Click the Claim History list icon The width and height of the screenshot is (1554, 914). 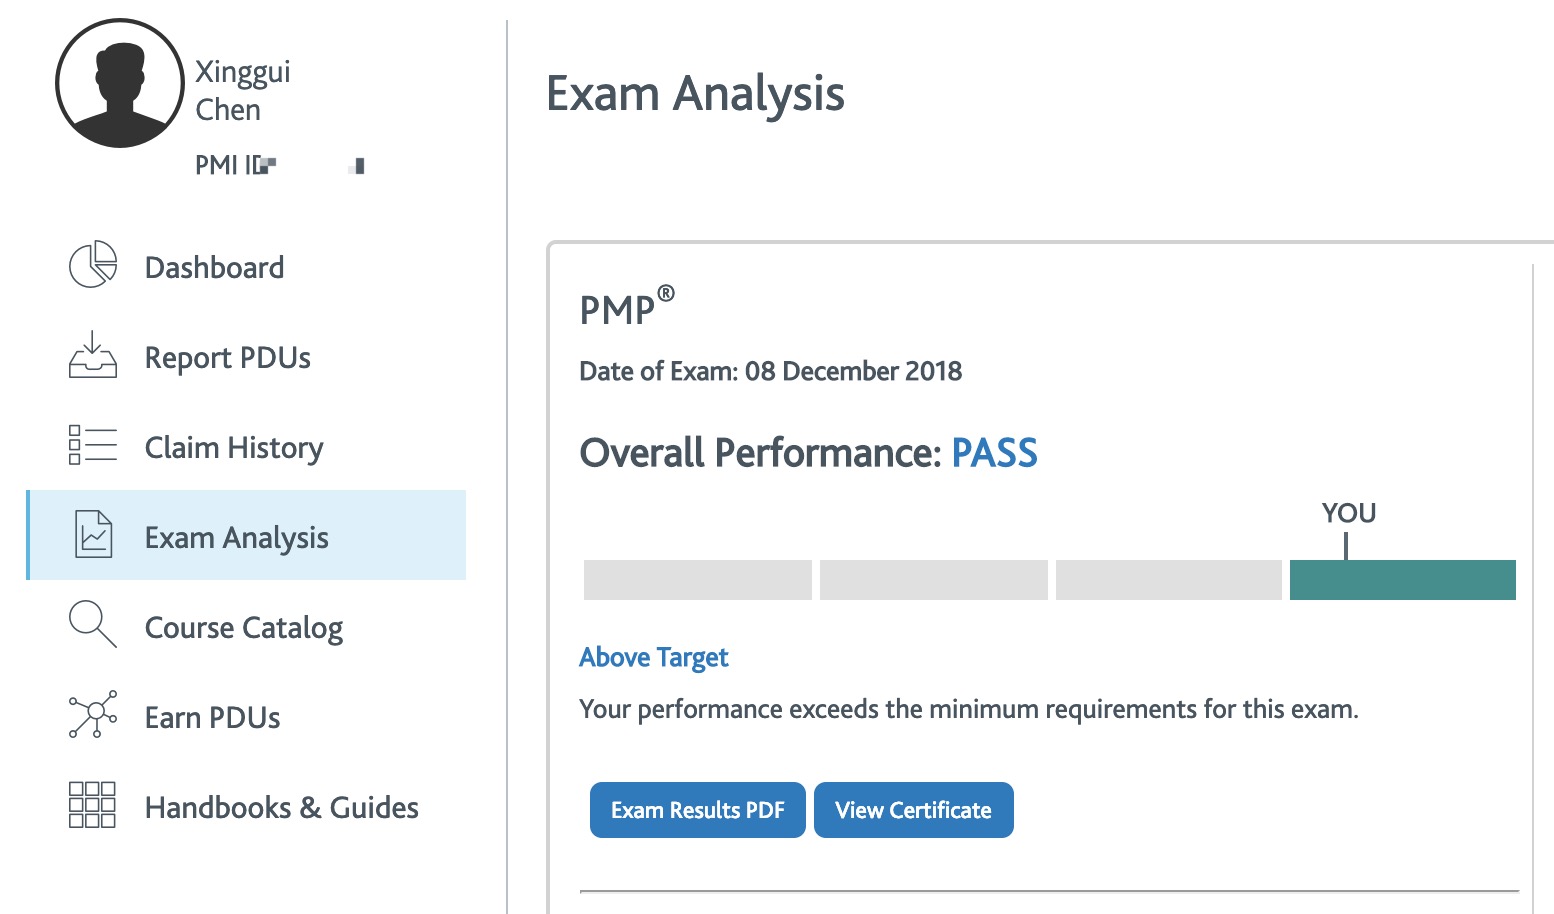[93, 445]
